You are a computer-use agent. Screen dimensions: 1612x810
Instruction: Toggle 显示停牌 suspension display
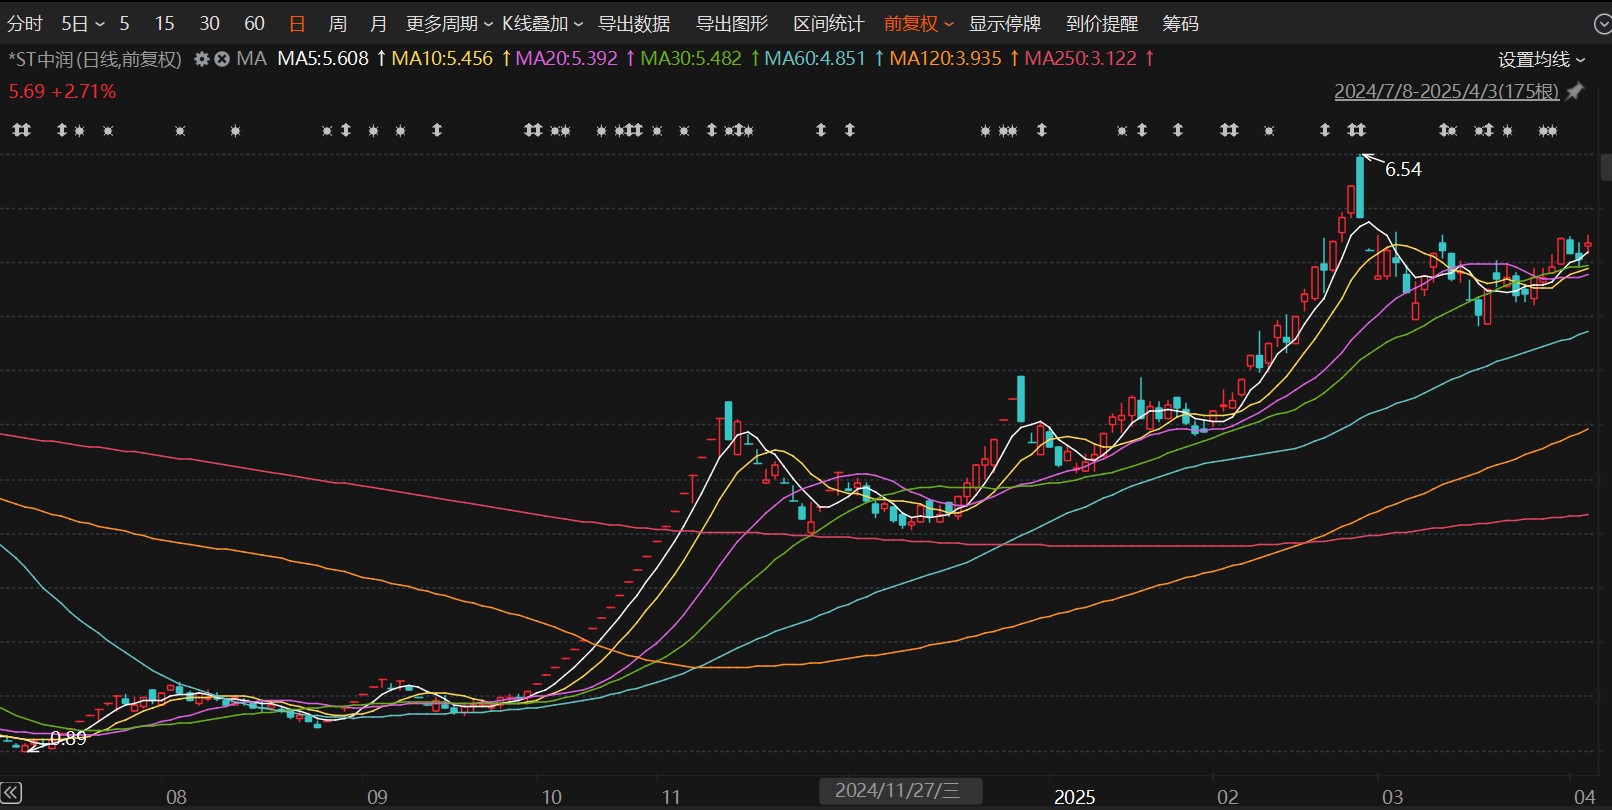coord(1004,23)
